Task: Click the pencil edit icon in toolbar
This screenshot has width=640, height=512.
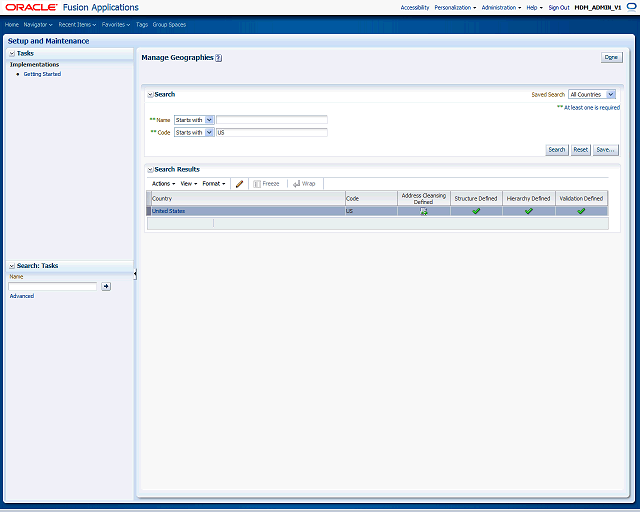Action: click(240, 184)
